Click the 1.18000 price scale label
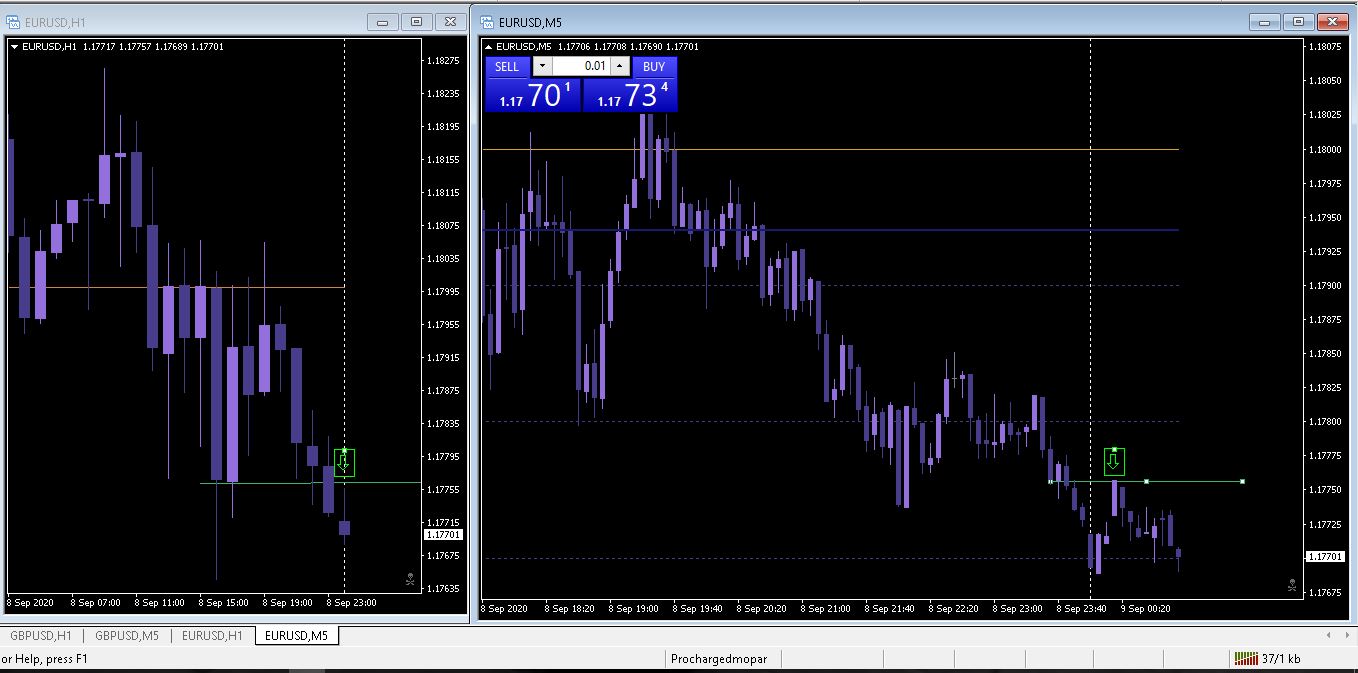Viewport: 1358px width, 673px height. tap(1326, 149)
